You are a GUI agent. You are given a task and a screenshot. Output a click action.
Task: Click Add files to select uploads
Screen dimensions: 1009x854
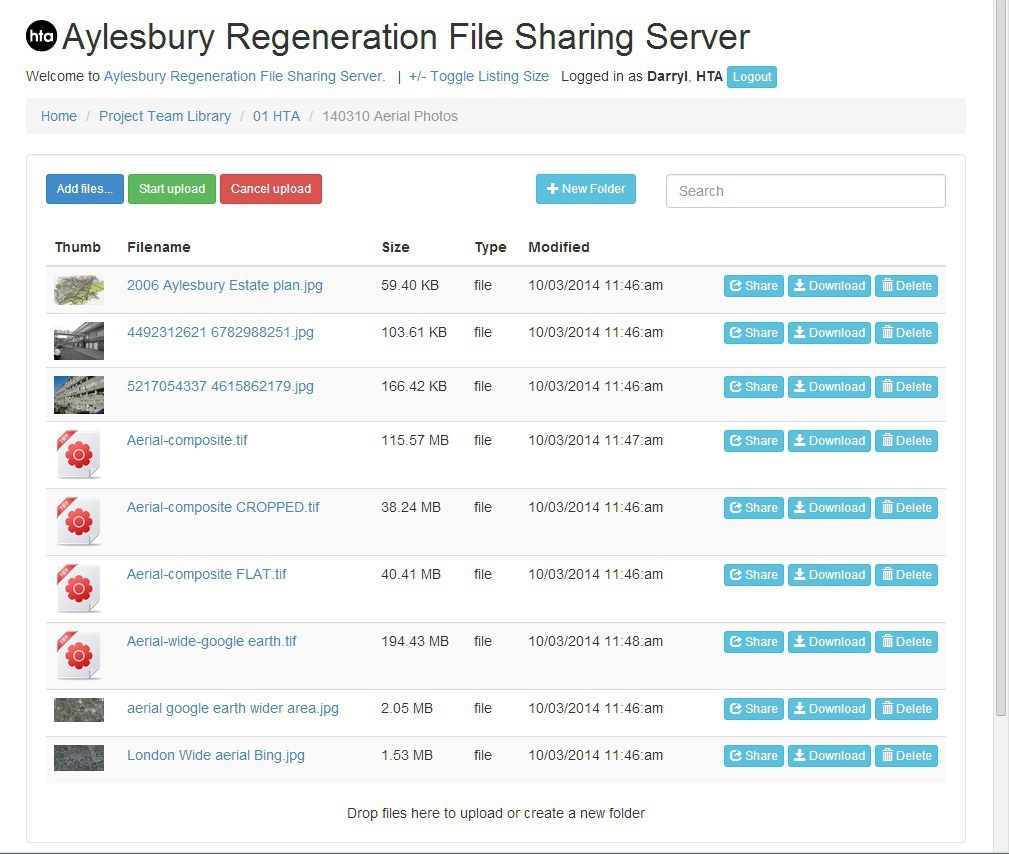(x=84, y=189)
